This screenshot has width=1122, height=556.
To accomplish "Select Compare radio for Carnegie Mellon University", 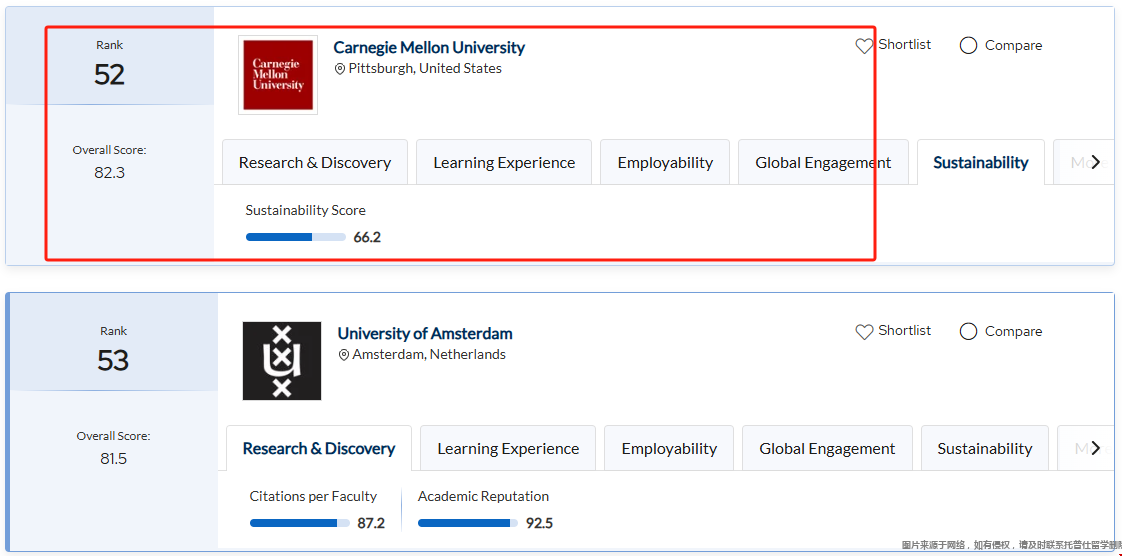I will tap(968, 46).
